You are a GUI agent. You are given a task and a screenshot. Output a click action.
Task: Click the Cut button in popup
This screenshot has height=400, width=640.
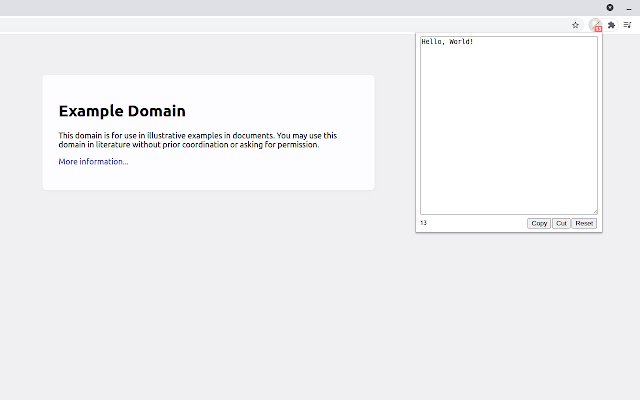tap(561, 223)
